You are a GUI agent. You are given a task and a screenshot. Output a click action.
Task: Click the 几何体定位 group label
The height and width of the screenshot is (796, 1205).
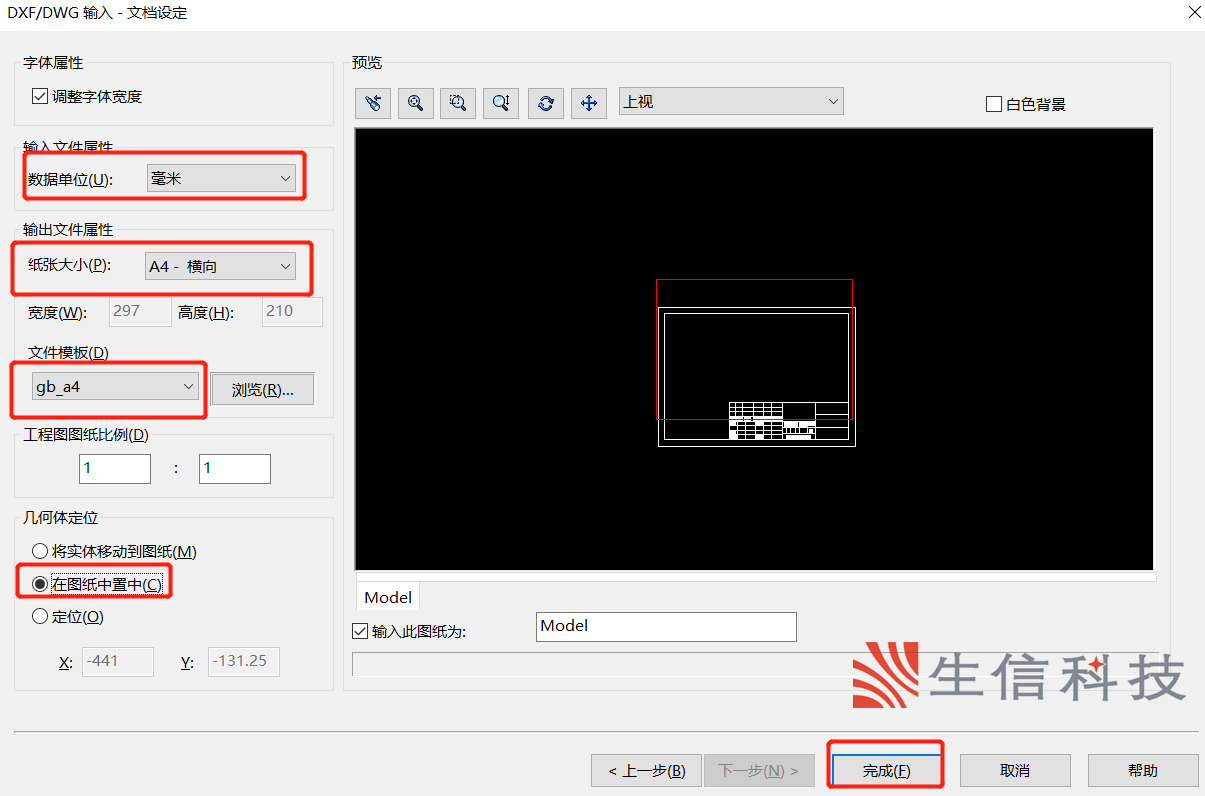pos(61,518)
